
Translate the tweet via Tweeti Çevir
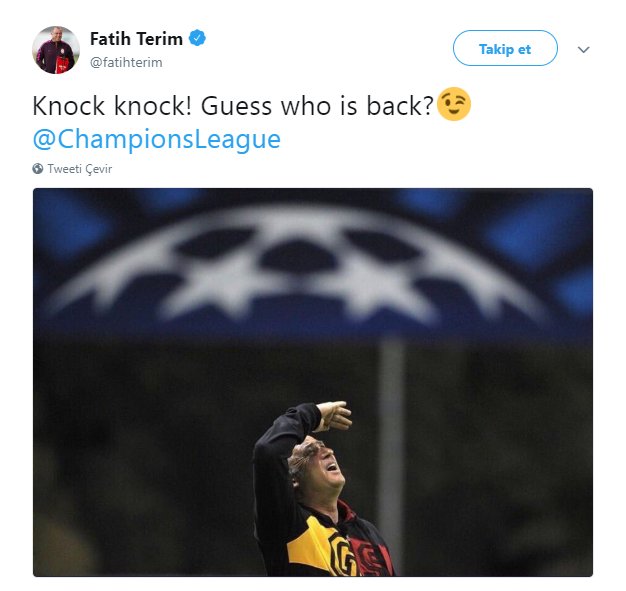80,169
